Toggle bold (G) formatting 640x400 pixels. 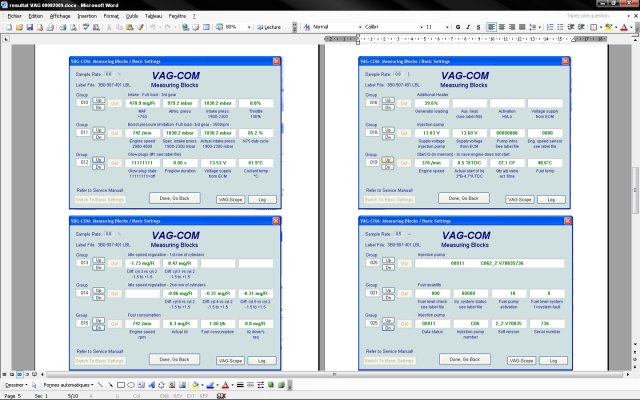tap(458, 27)
